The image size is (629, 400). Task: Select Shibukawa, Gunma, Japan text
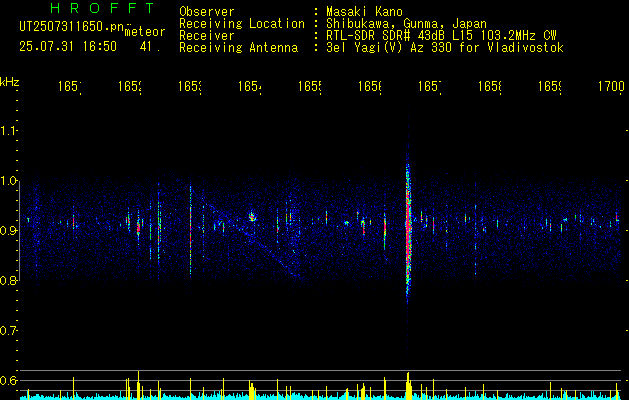(x=406, y=24)
